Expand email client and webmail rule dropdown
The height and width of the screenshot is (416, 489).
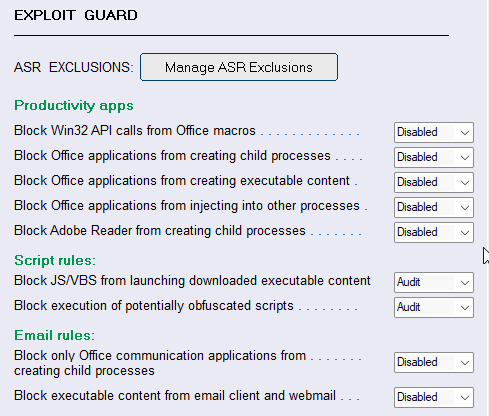(x=434, y=397)
